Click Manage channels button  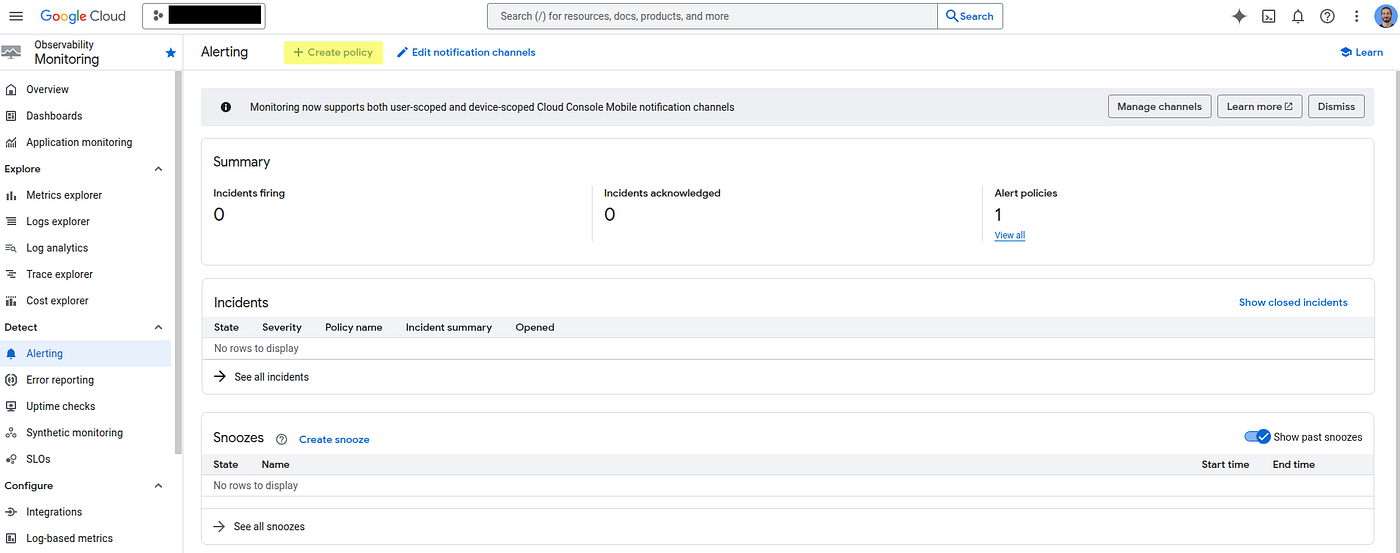[x=1160, y=107]
